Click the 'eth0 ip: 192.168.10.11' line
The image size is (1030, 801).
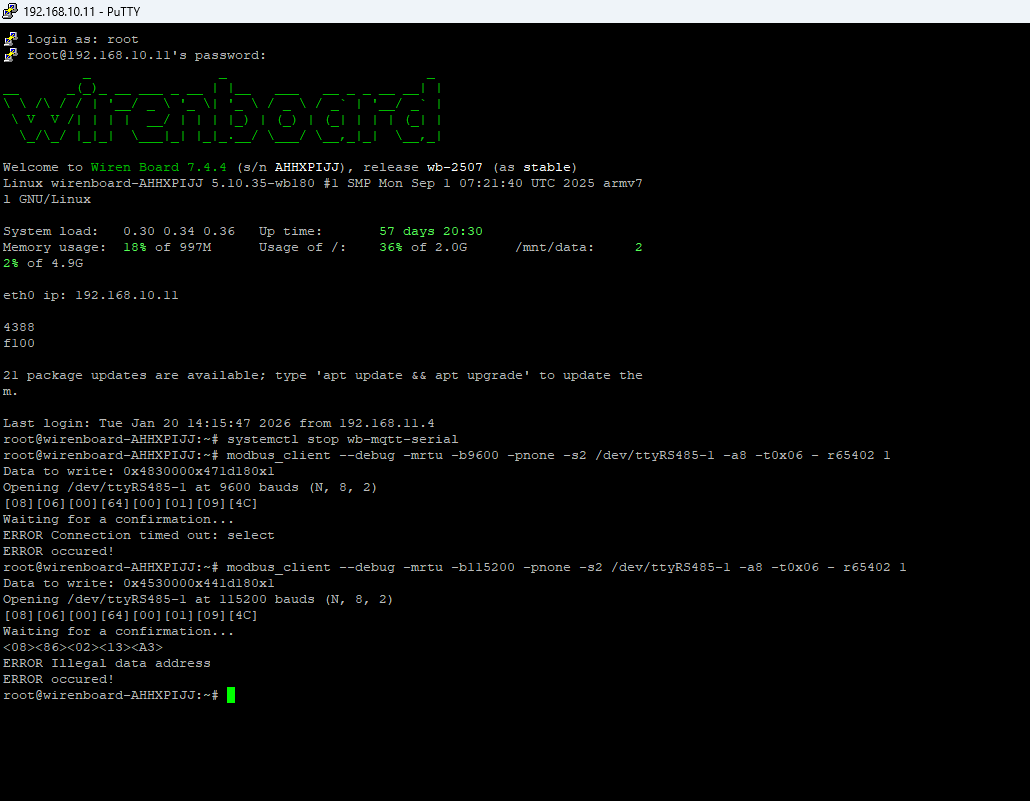[x=91, y=295]
